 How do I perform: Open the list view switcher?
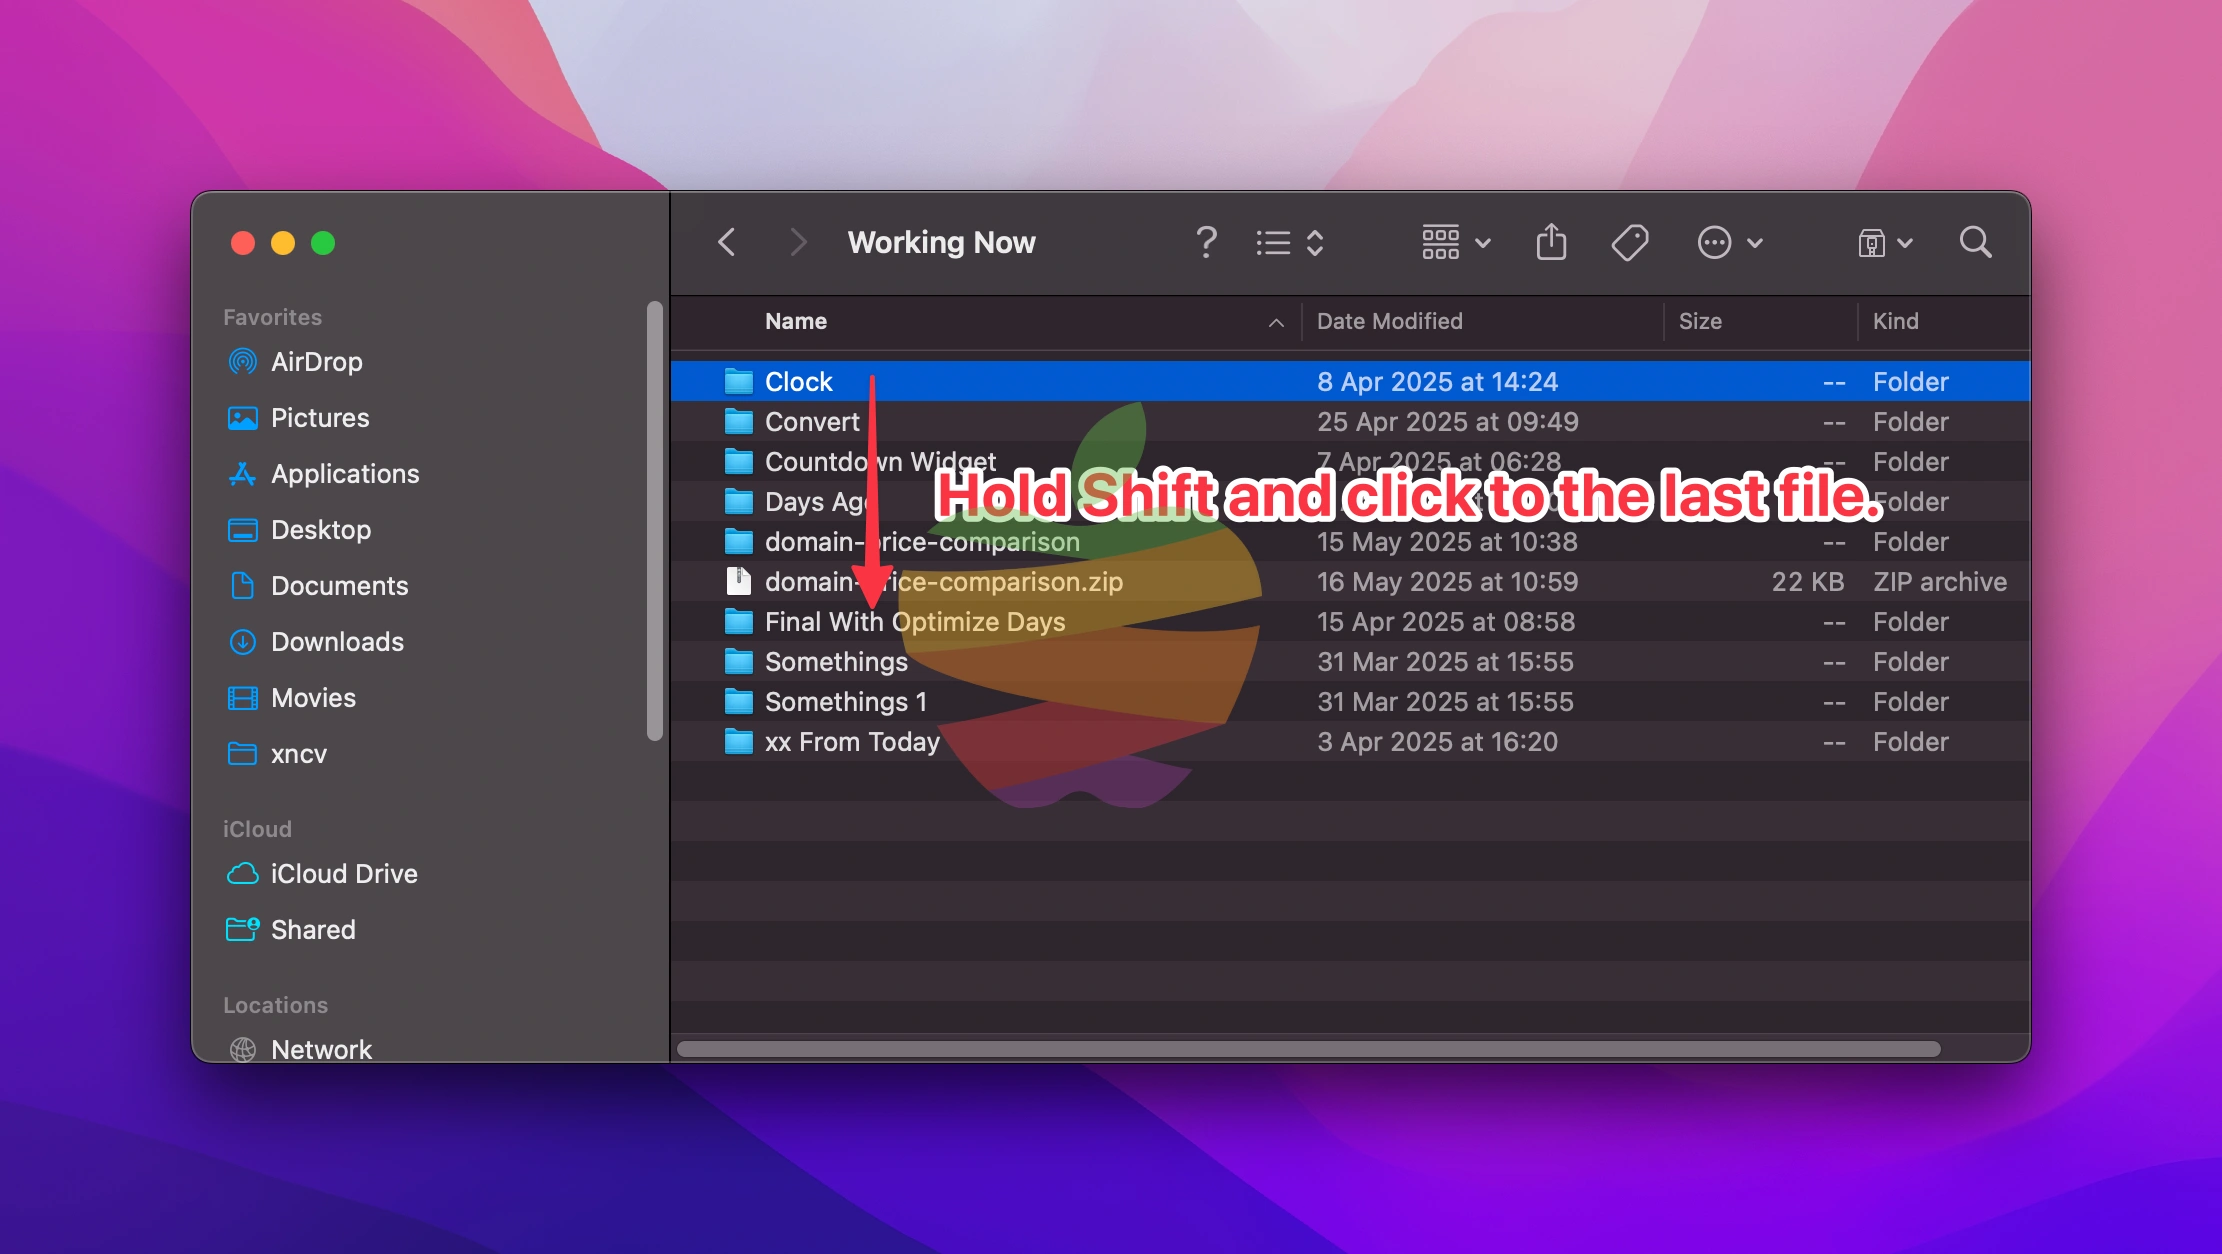1290,243
